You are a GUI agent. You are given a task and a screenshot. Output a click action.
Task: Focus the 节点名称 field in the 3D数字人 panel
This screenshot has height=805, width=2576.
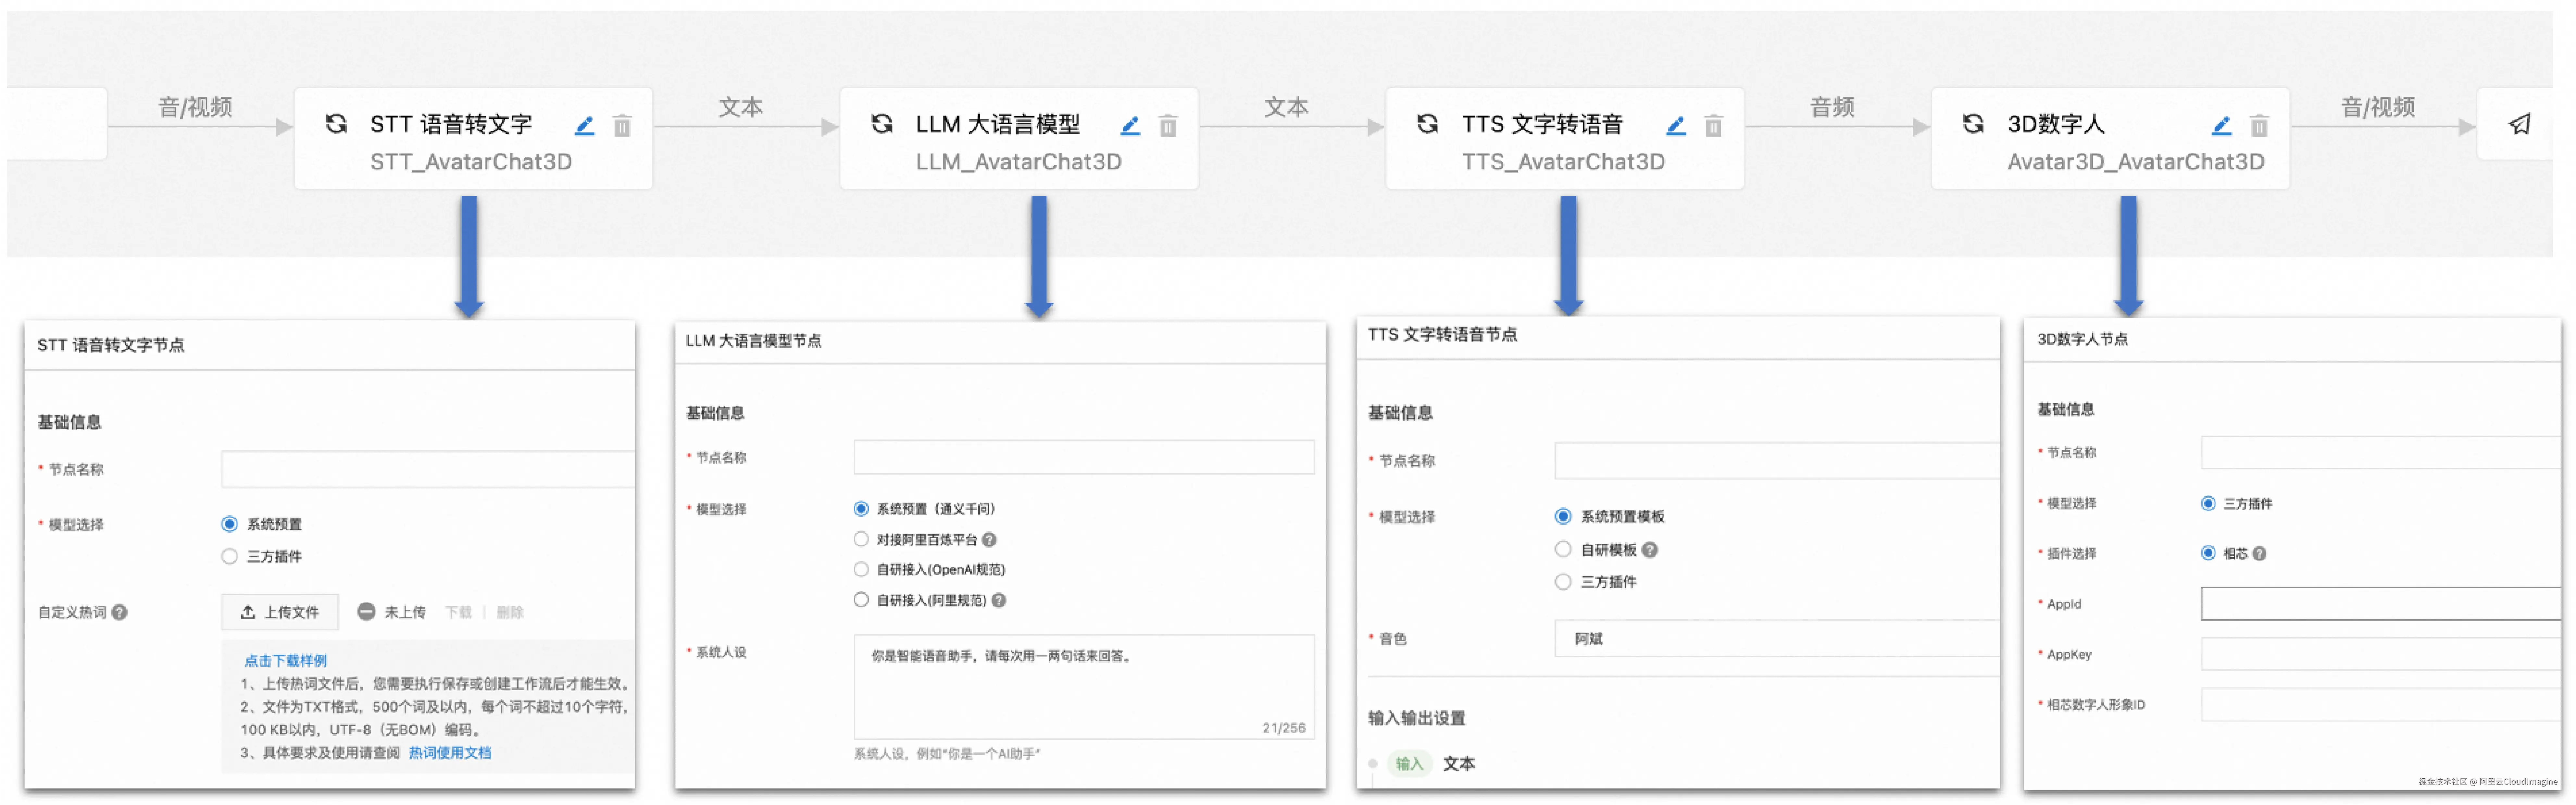coord(2381,453)
